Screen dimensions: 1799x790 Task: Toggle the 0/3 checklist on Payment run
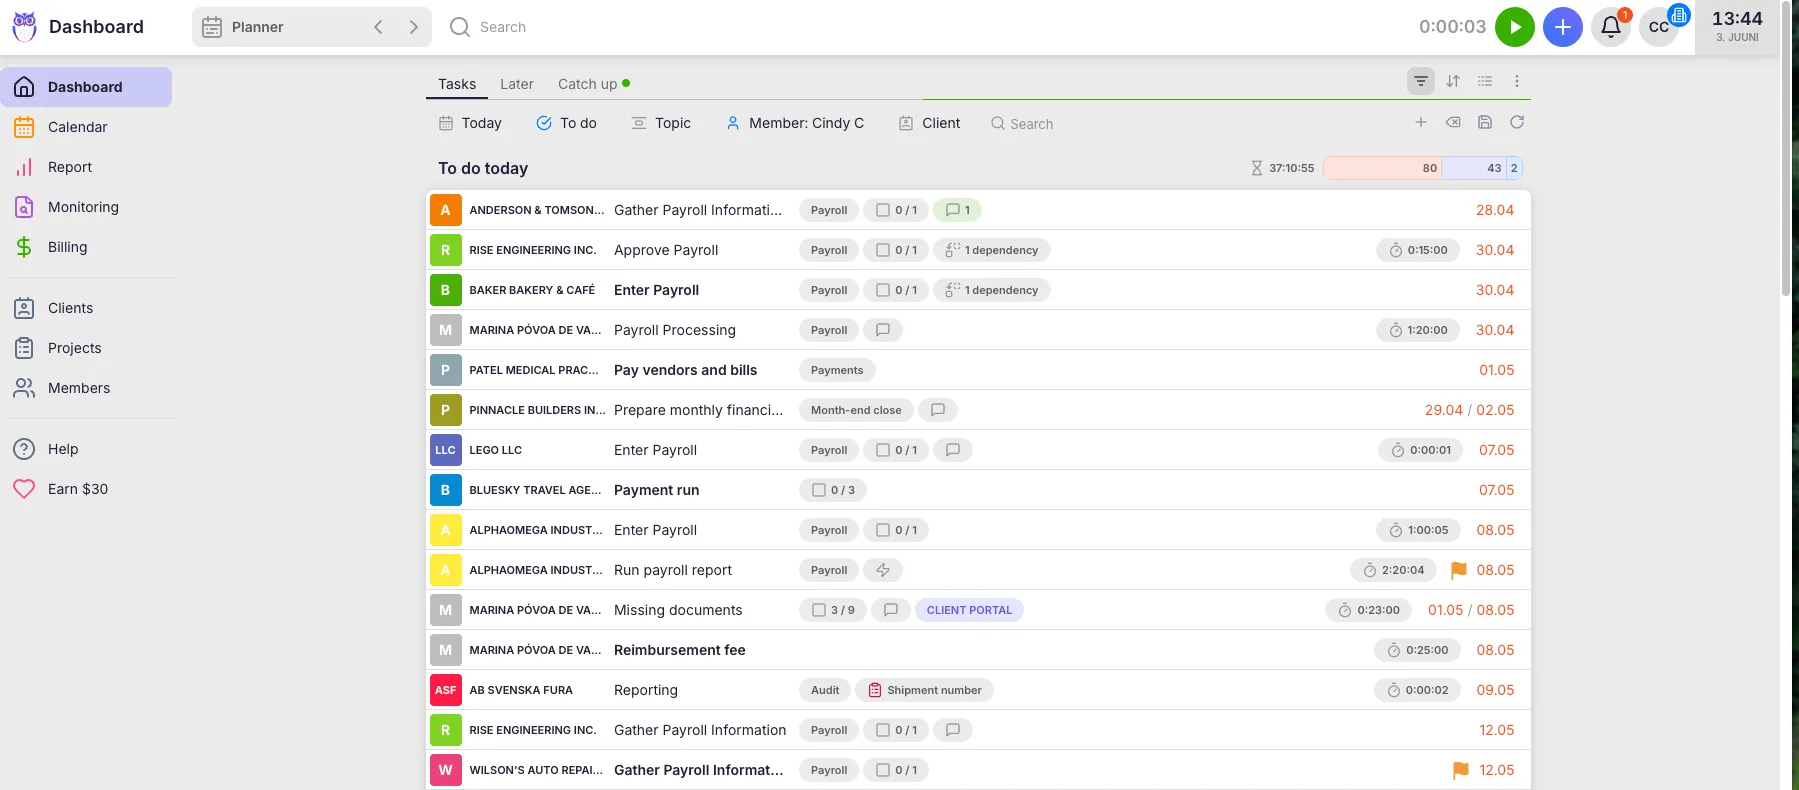click(x=833, y=490)
